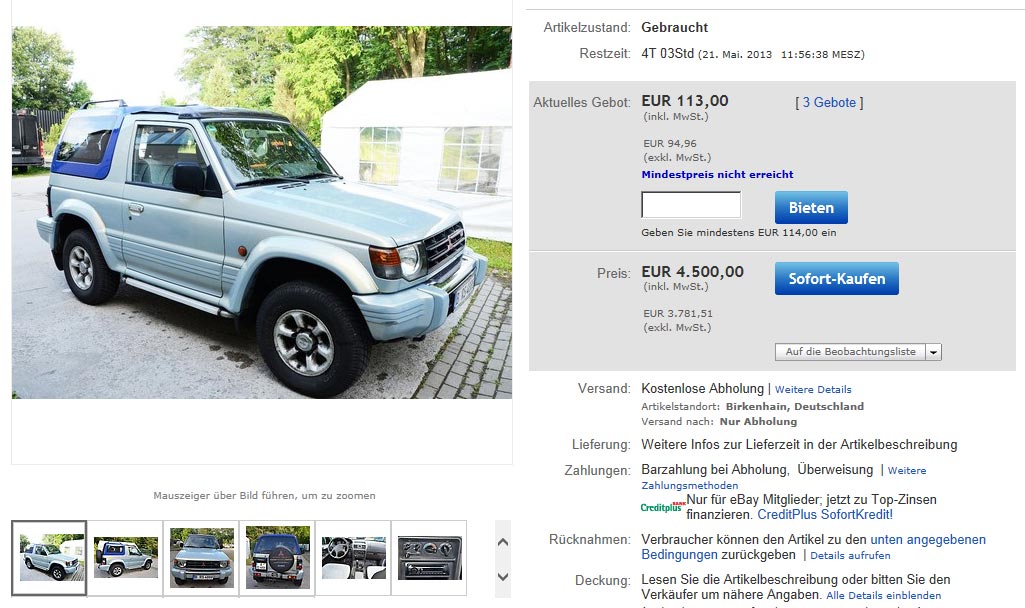Select the second thumbnail with blue hardtop
This screenshot has width=1025, height=608.
click(125, 558)
